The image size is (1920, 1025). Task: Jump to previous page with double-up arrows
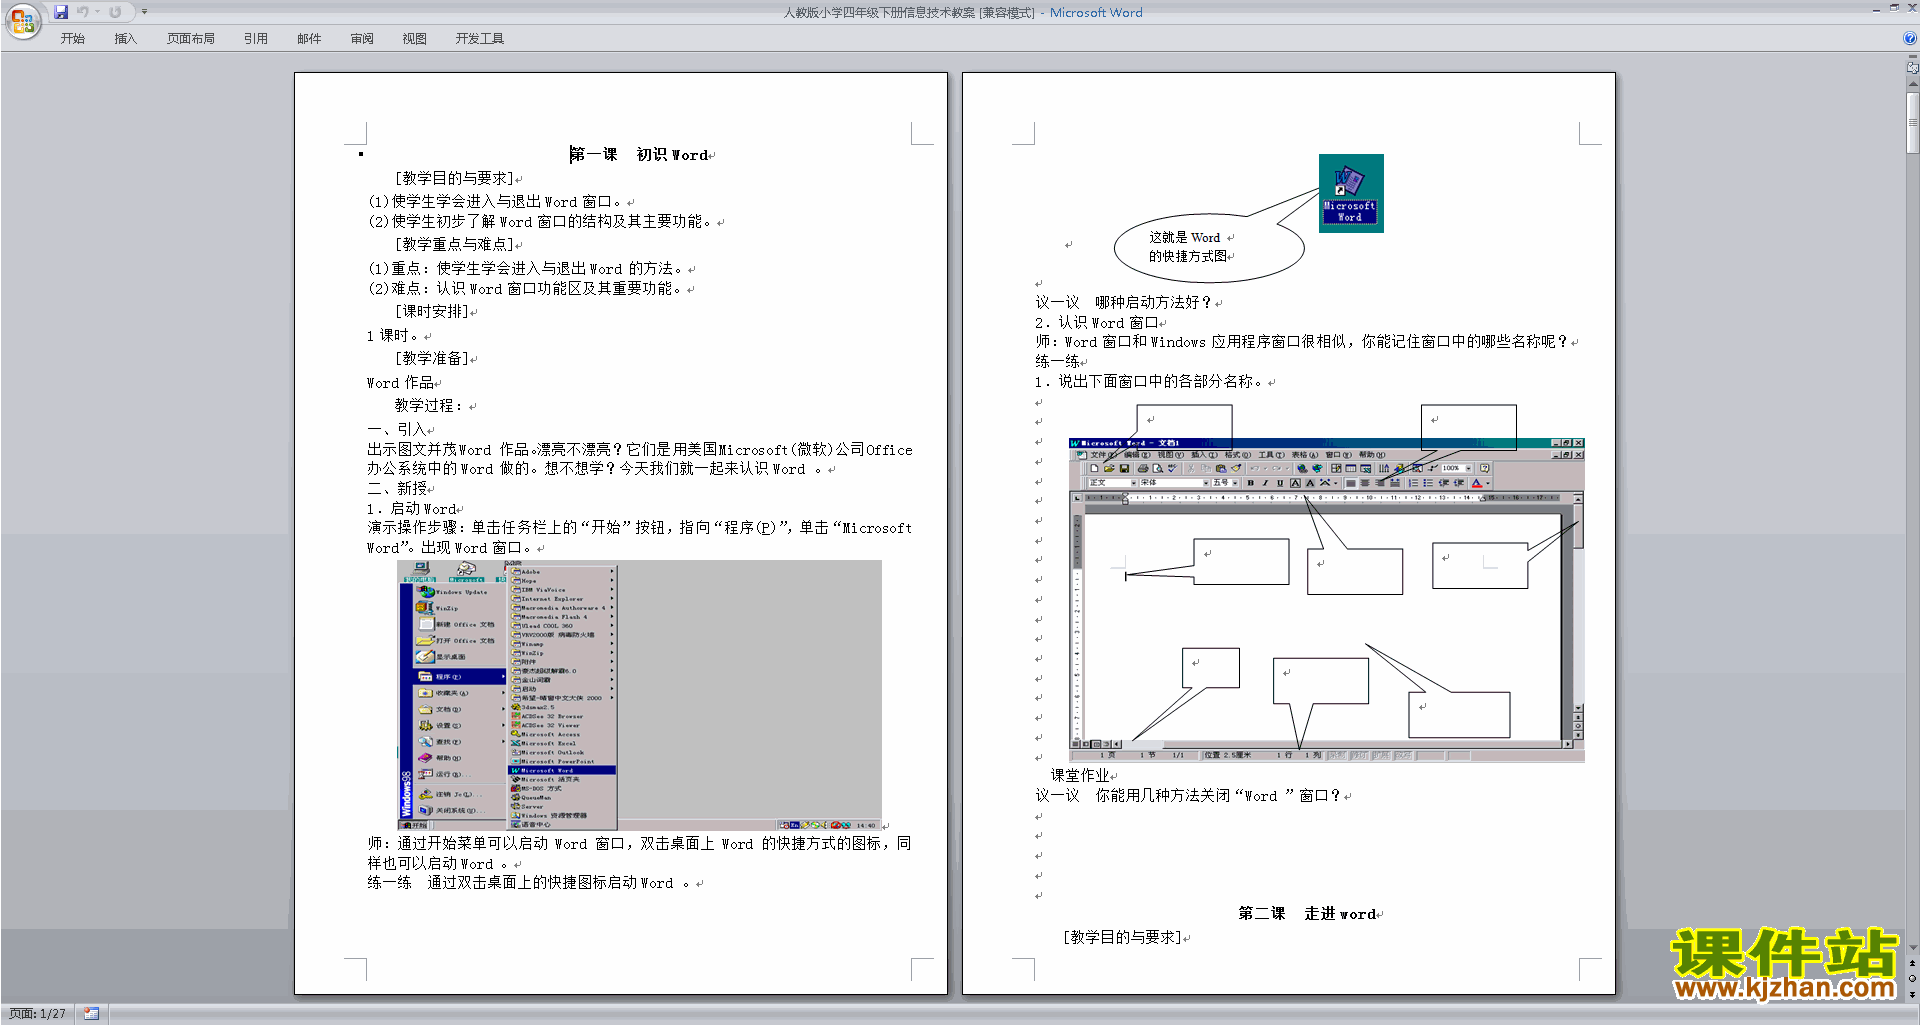[x=1913, y=964]
